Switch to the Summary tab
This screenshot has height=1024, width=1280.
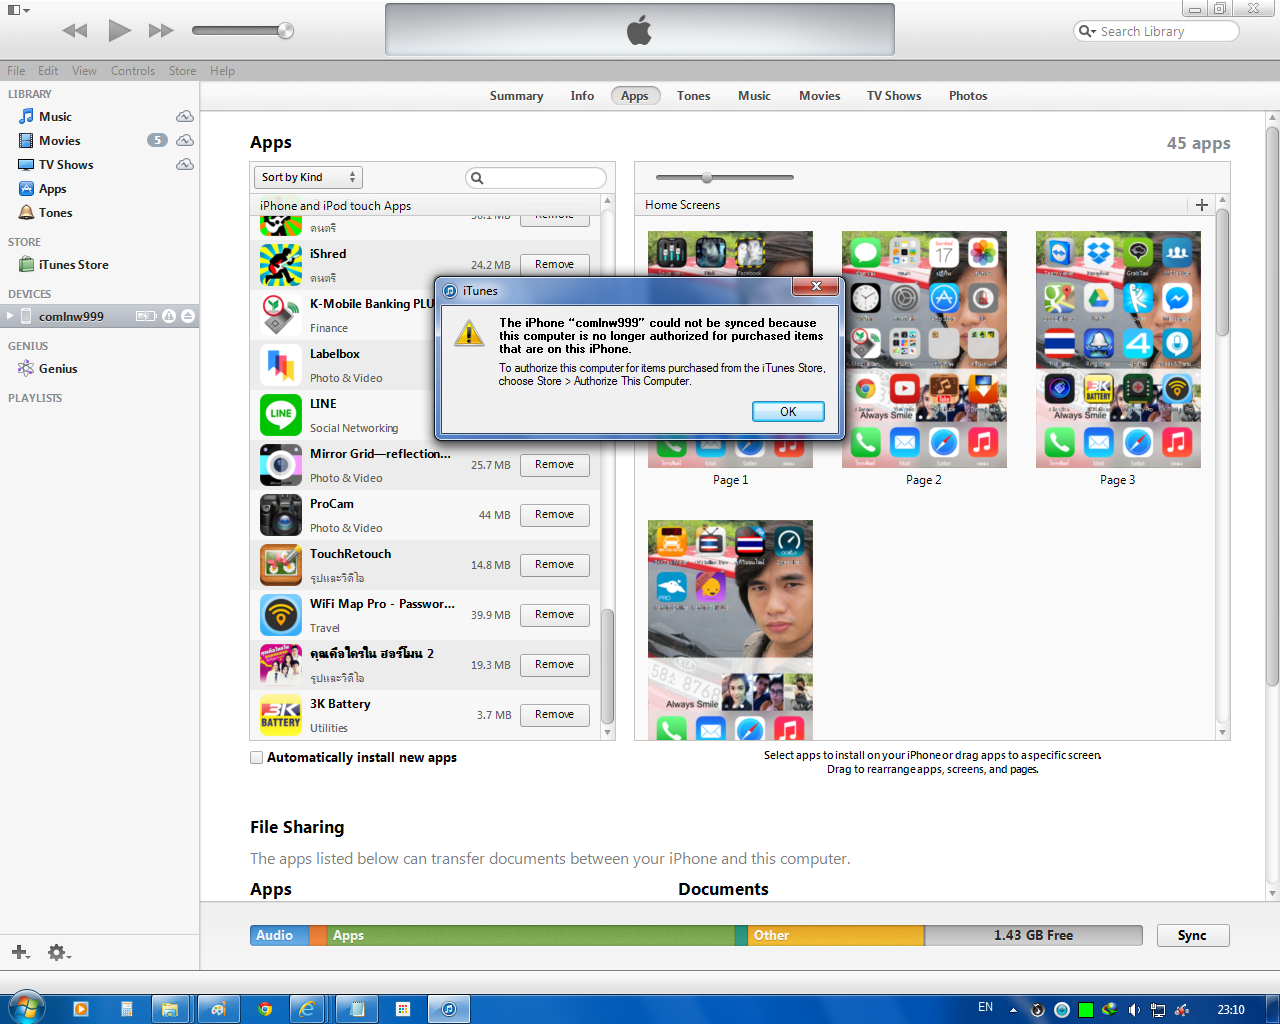point(516,96)
